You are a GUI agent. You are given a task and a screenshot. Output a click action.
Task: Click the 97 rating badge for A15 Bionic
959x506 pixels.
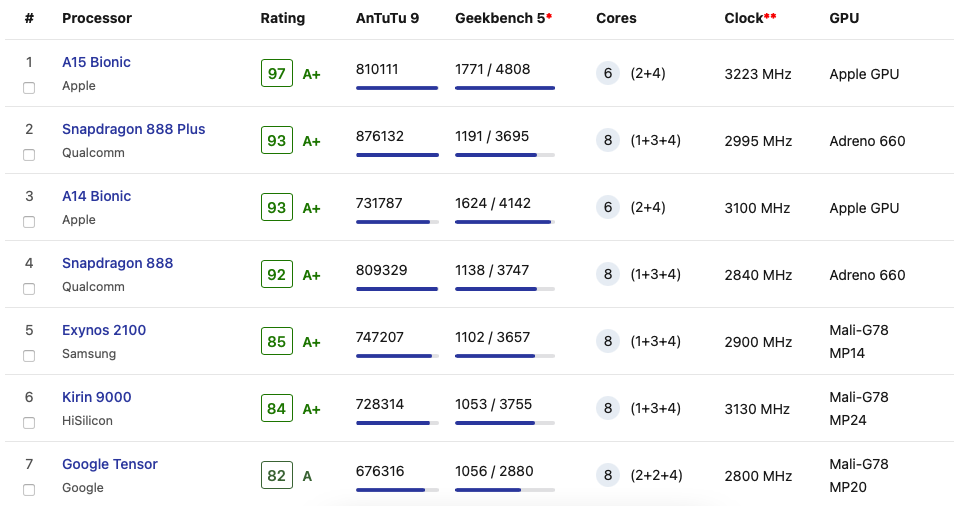pyautogui.click(x=276, y=73)
